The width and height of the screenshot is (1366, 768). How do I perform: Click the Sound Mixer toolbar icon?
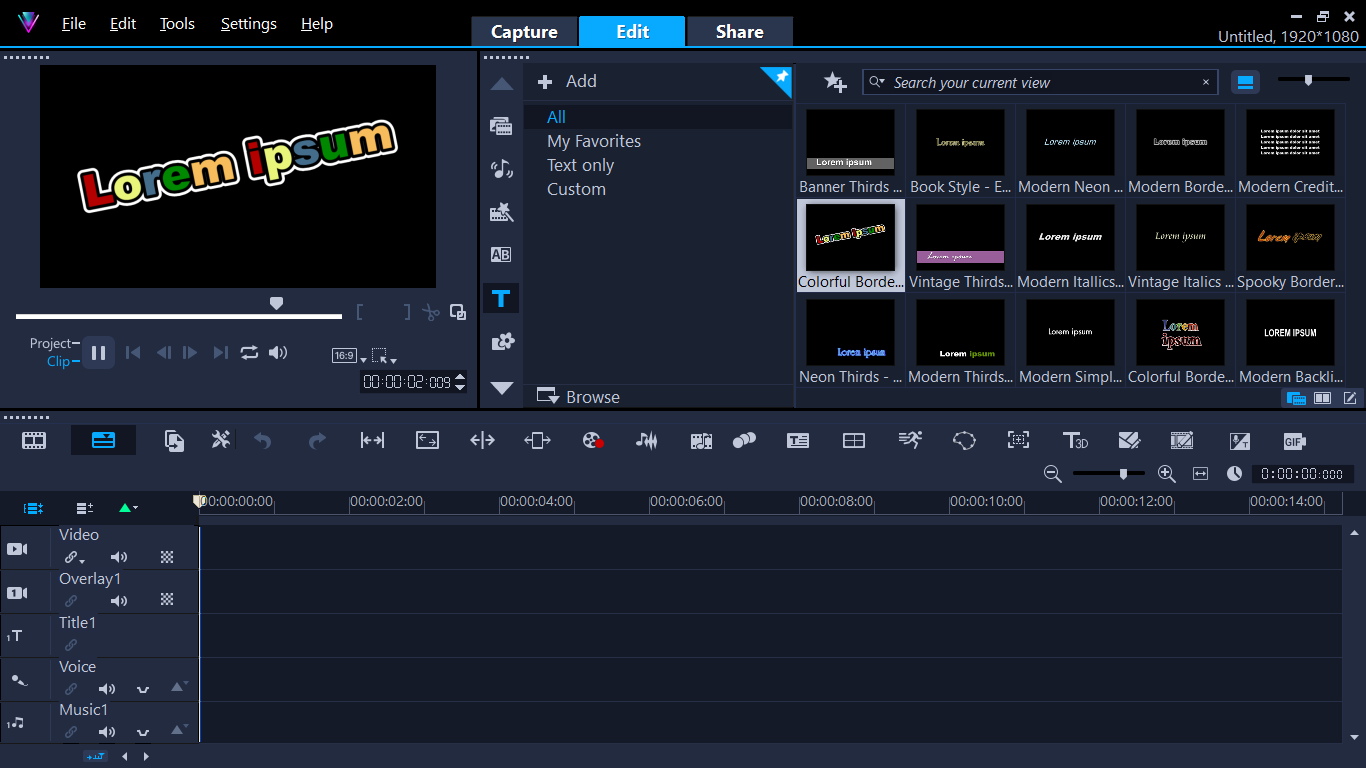click(x=647, y=441)
